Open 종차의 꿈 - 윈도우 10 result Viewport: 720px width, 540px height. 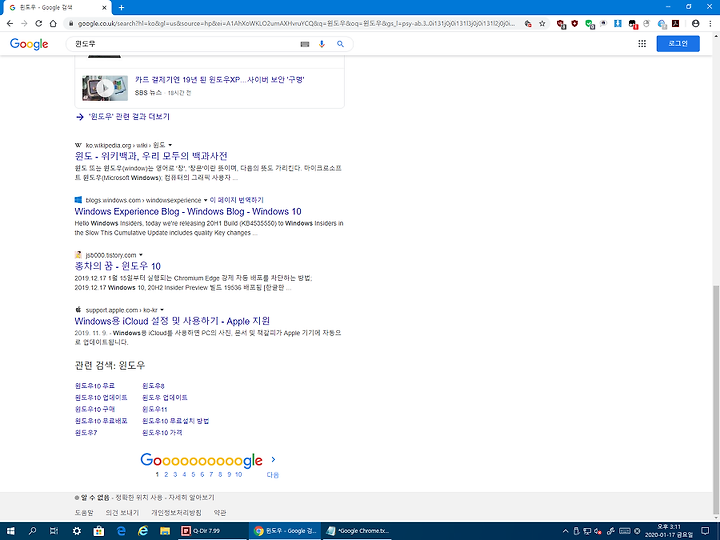point(118,266)
